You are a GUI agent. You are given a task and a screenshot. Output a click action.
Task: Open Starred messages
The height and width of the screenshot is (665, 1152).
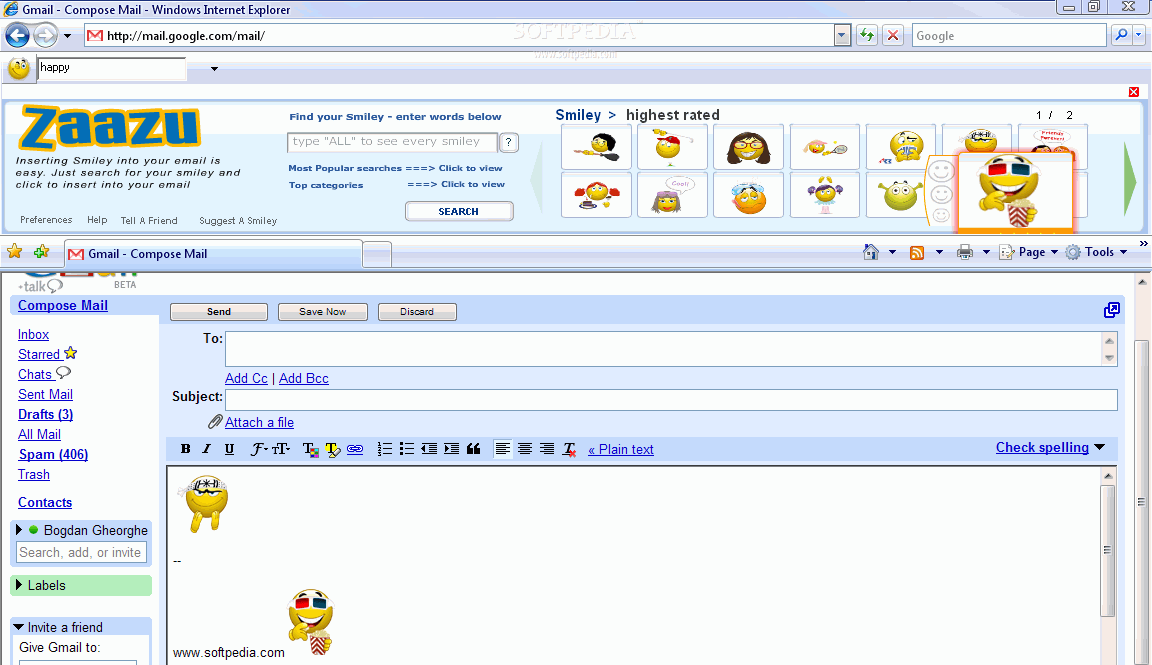pyautogui.click(x=39, y=354)
